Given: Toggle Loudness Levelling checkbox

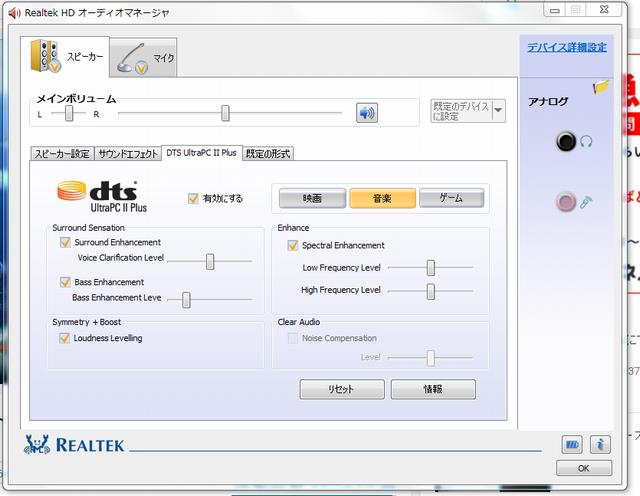Looking at the screenshot, I should (x=64, y=338).
